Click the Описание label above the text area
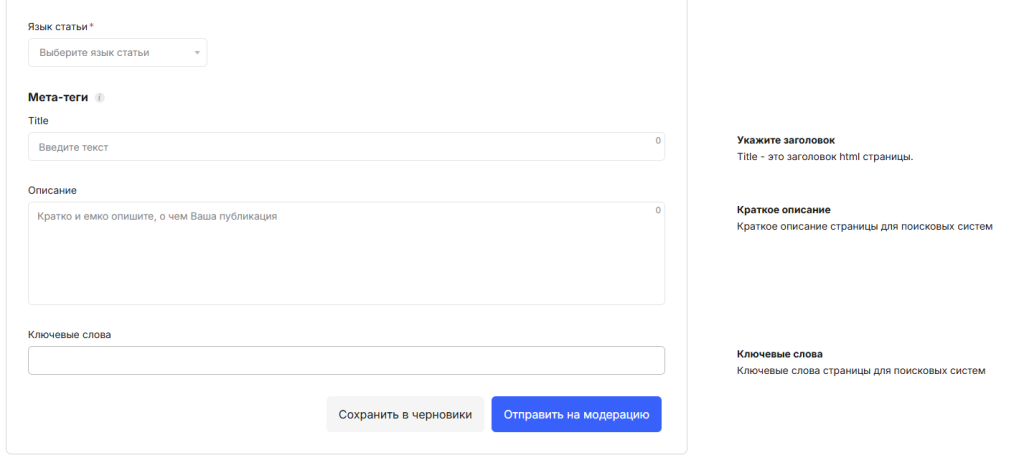Image resolution: width=1024 pixels, height=463 pixels. [53, 190]
